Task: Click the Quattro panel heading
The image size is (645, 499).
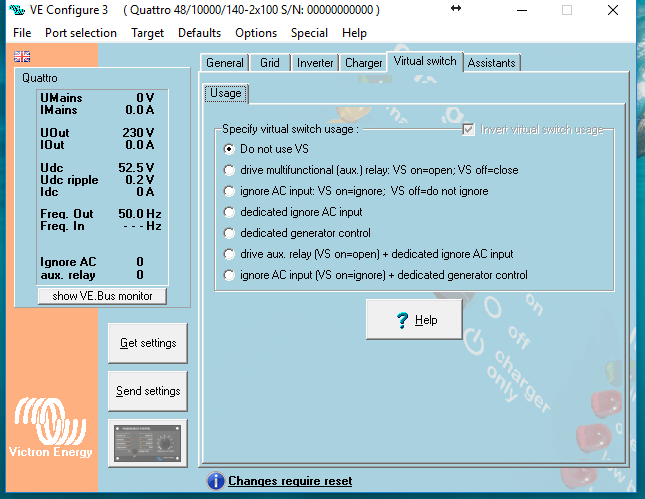Action: (x=40, y=78)
